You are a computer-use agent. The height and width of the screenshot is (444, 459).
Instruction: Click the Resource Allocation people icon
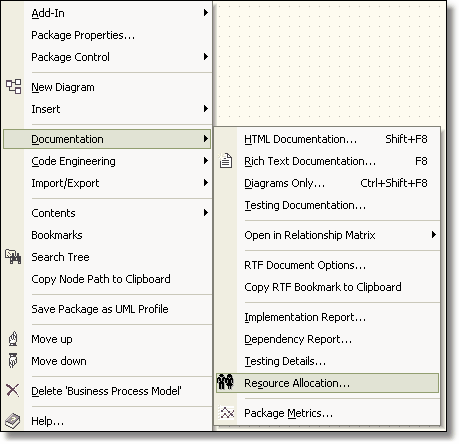[x=225, y=382]
